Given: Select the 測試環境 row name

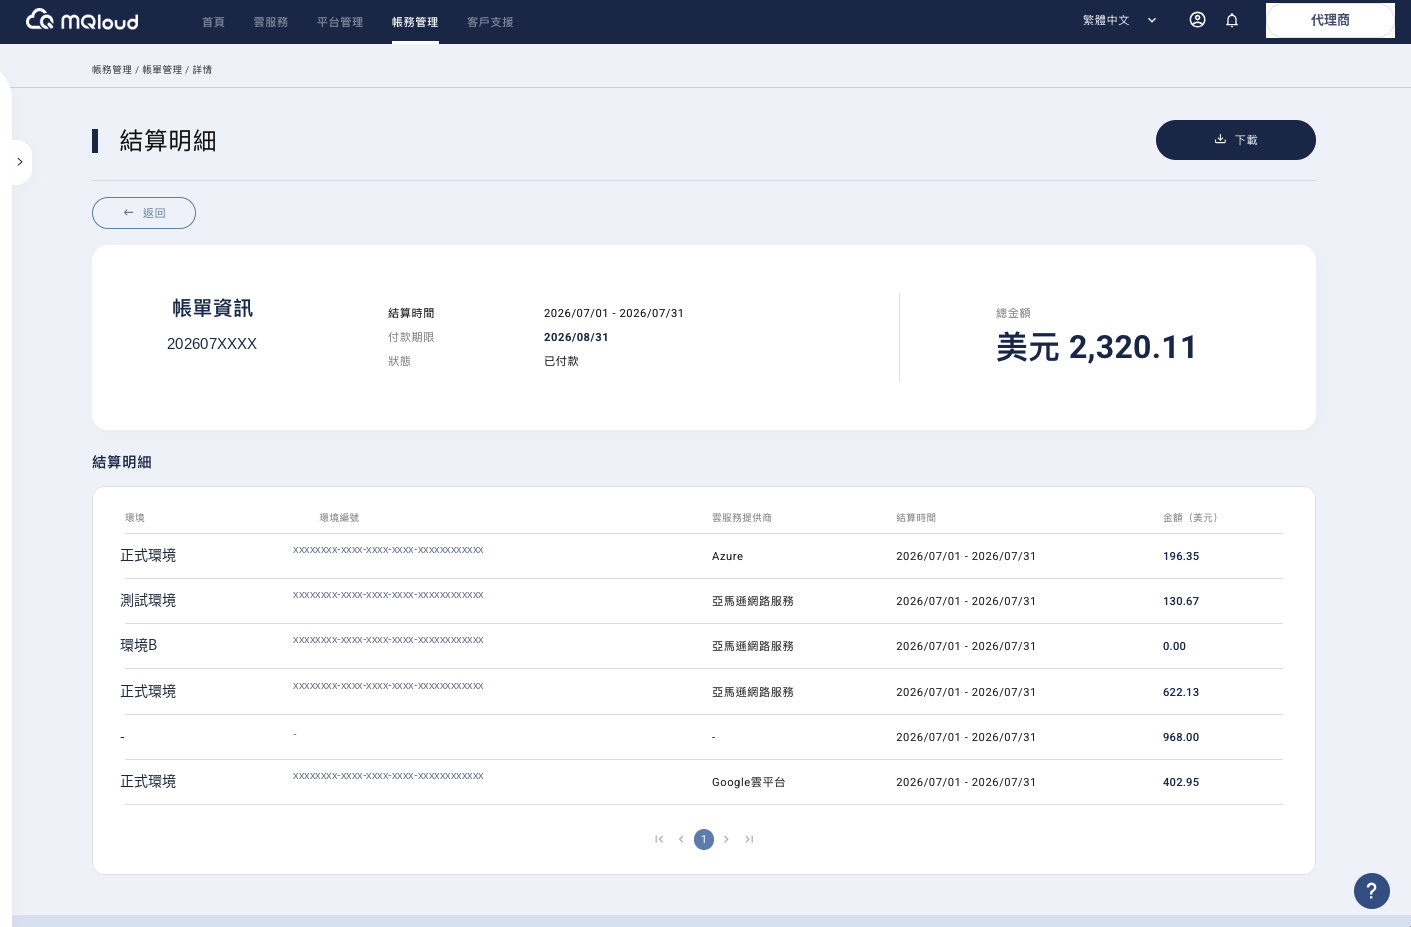Looking at the screenshot, I should pyautogui.click(x=148, y=601).
